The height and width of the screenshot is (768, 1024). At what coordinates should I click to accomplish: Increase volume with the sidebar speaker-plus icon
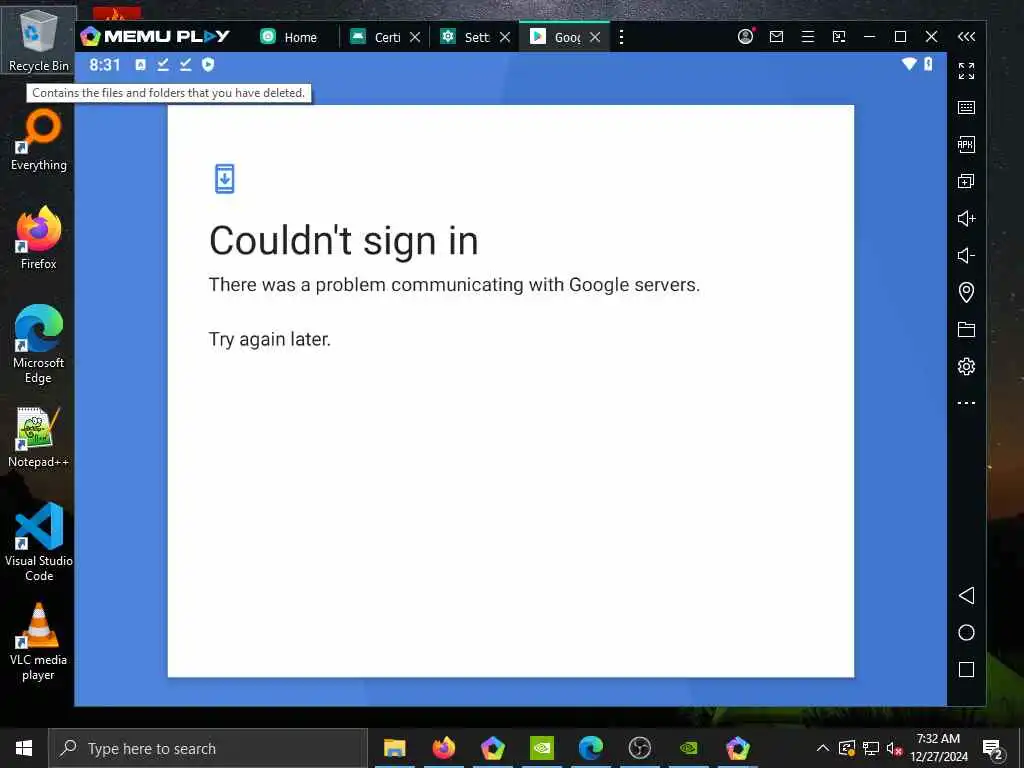pos(966,218)
